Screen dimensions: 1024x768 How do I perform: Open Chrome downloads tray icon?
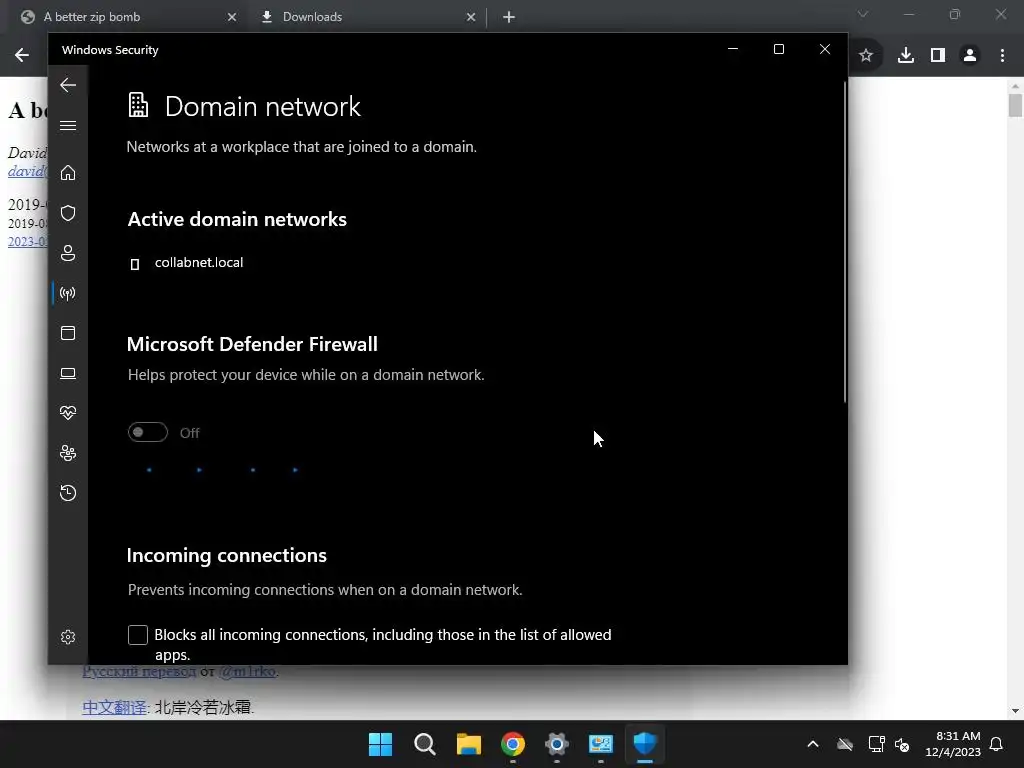(x=906, y=56)
